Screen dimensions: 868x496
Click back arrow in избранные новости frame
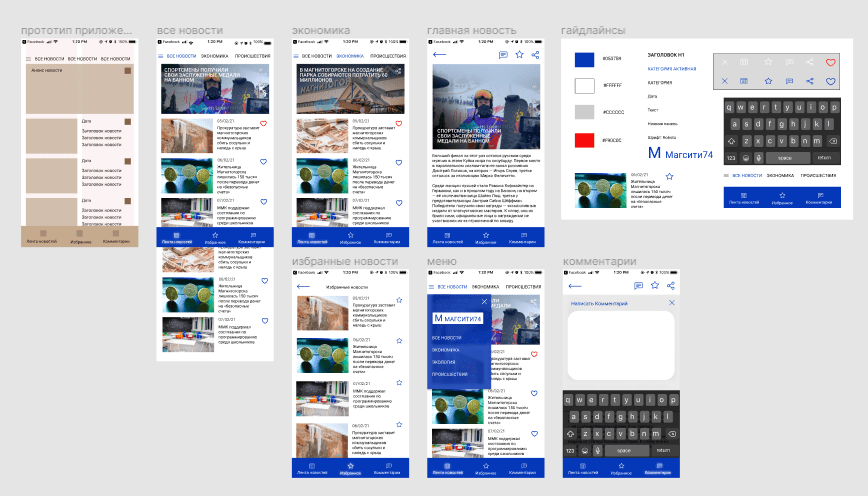coord(303,287)
